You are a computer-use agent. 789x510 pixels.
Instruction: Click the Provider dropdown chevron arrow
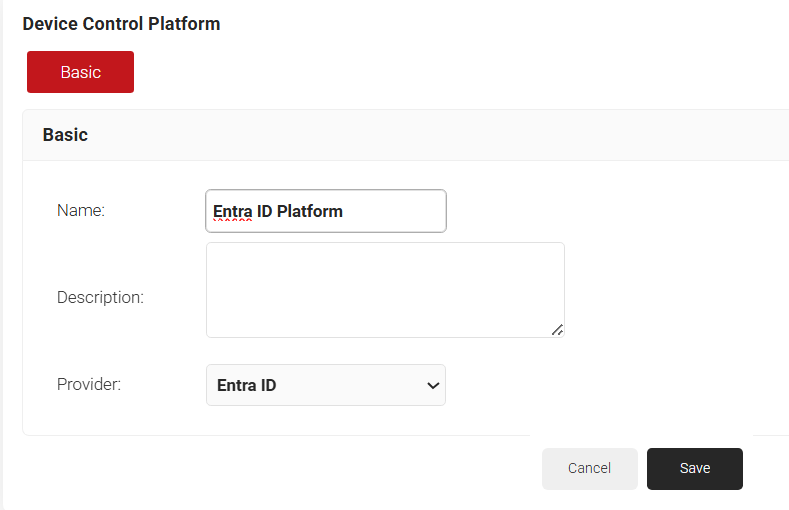tap(433, 385)
